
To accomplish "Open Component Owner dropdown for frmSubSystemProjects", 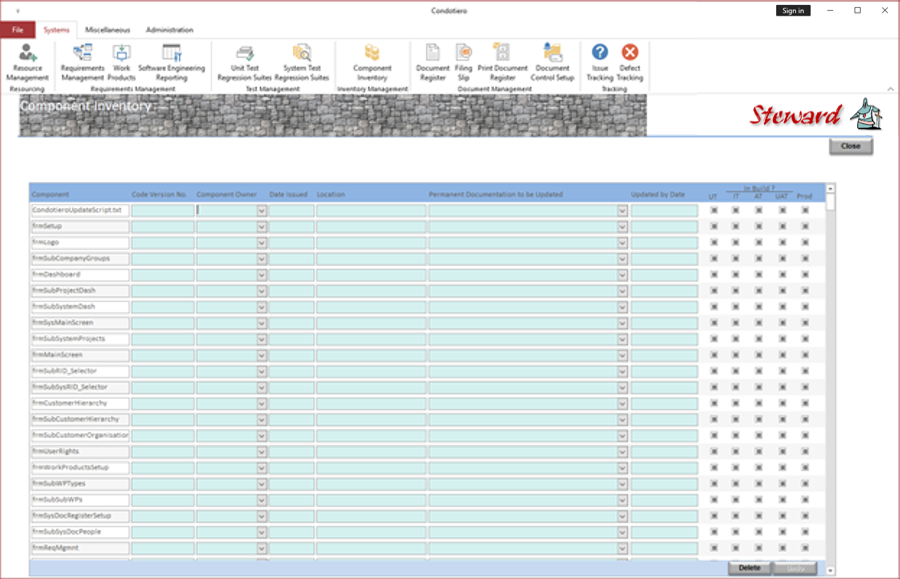I will (x=262, y=339).
